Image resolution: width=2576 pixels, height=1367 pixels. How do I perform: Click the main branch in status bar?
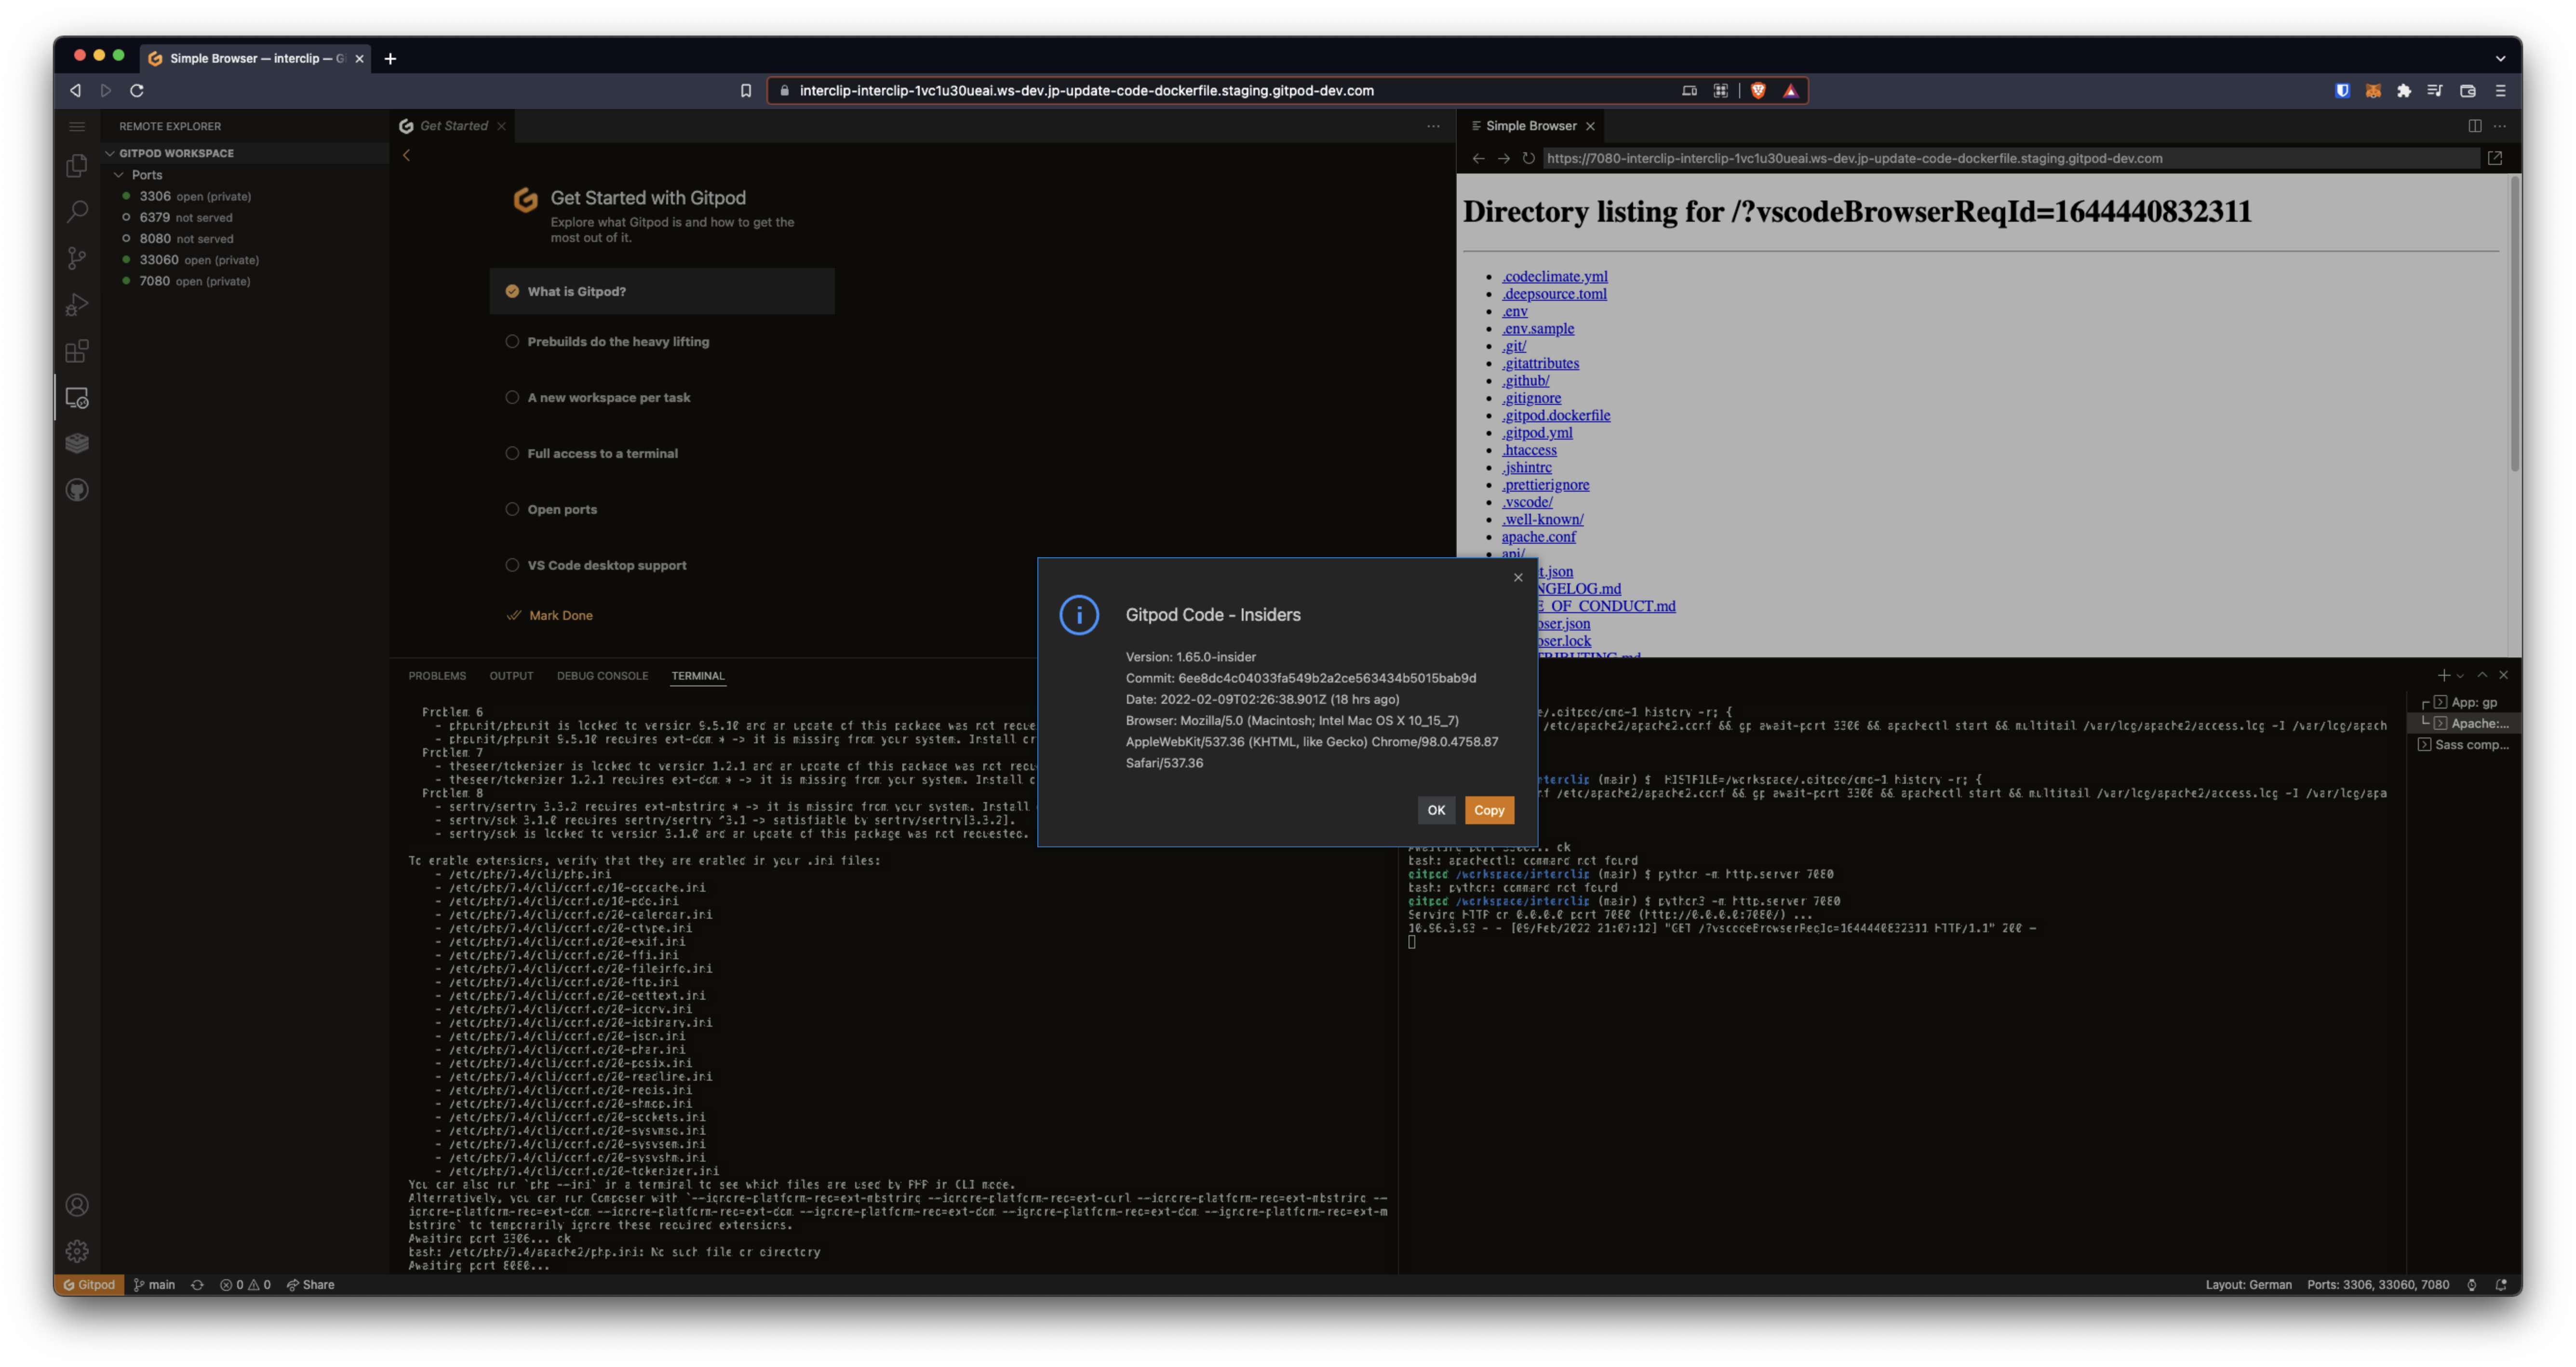[154, 1285]
